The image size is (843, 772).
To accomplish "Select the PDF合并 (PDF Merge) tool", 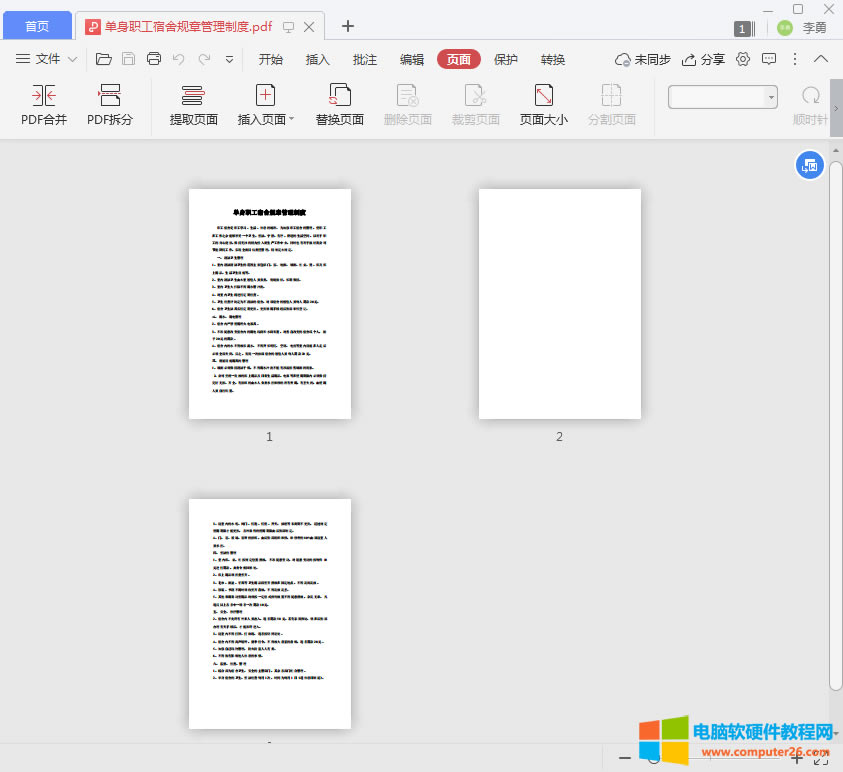I will pyautogui.click(x=44, y=105).
